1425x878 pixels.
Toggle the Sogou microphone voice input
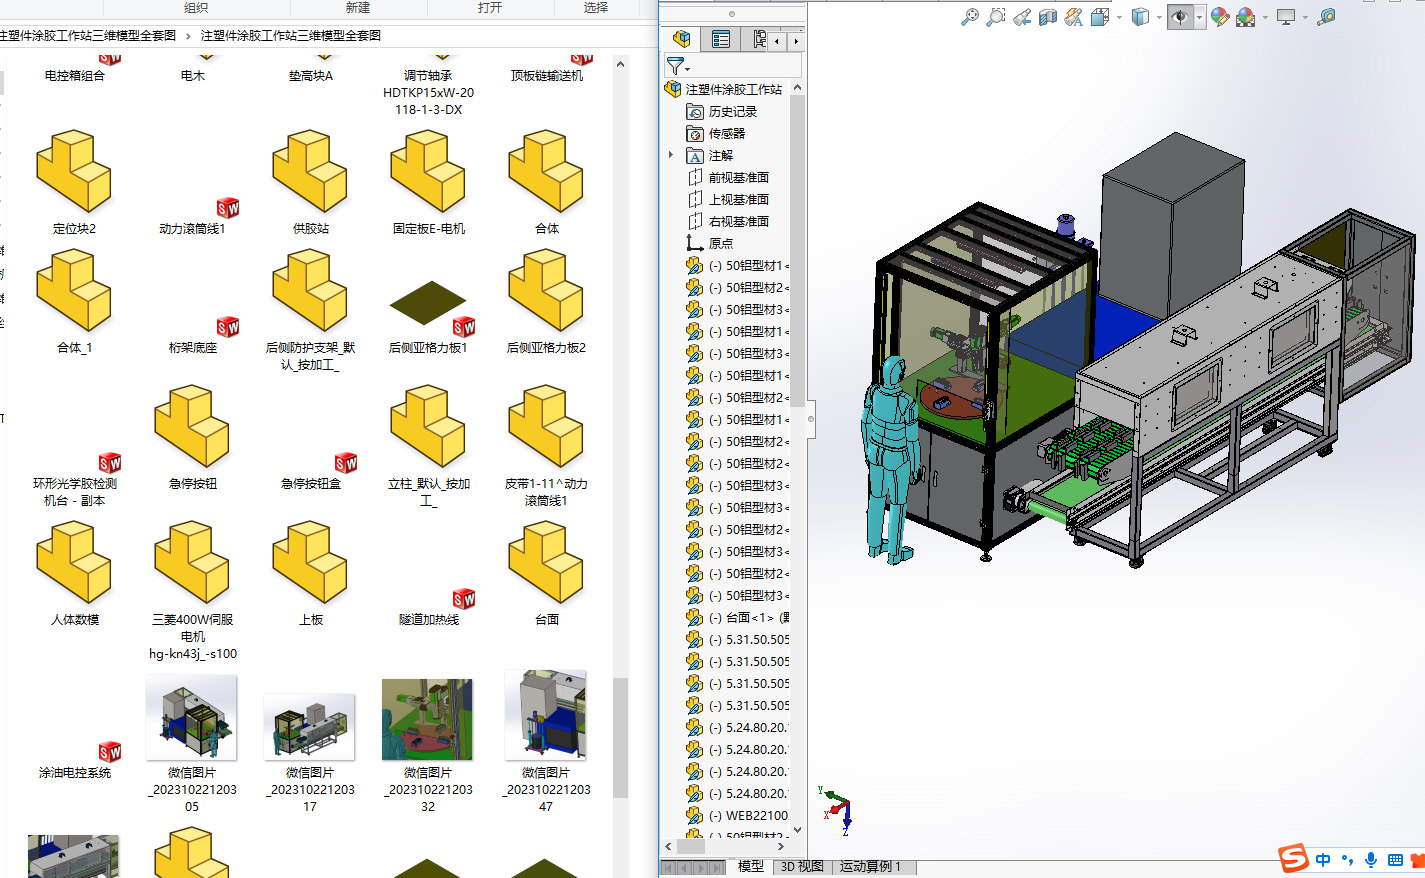1371,860
